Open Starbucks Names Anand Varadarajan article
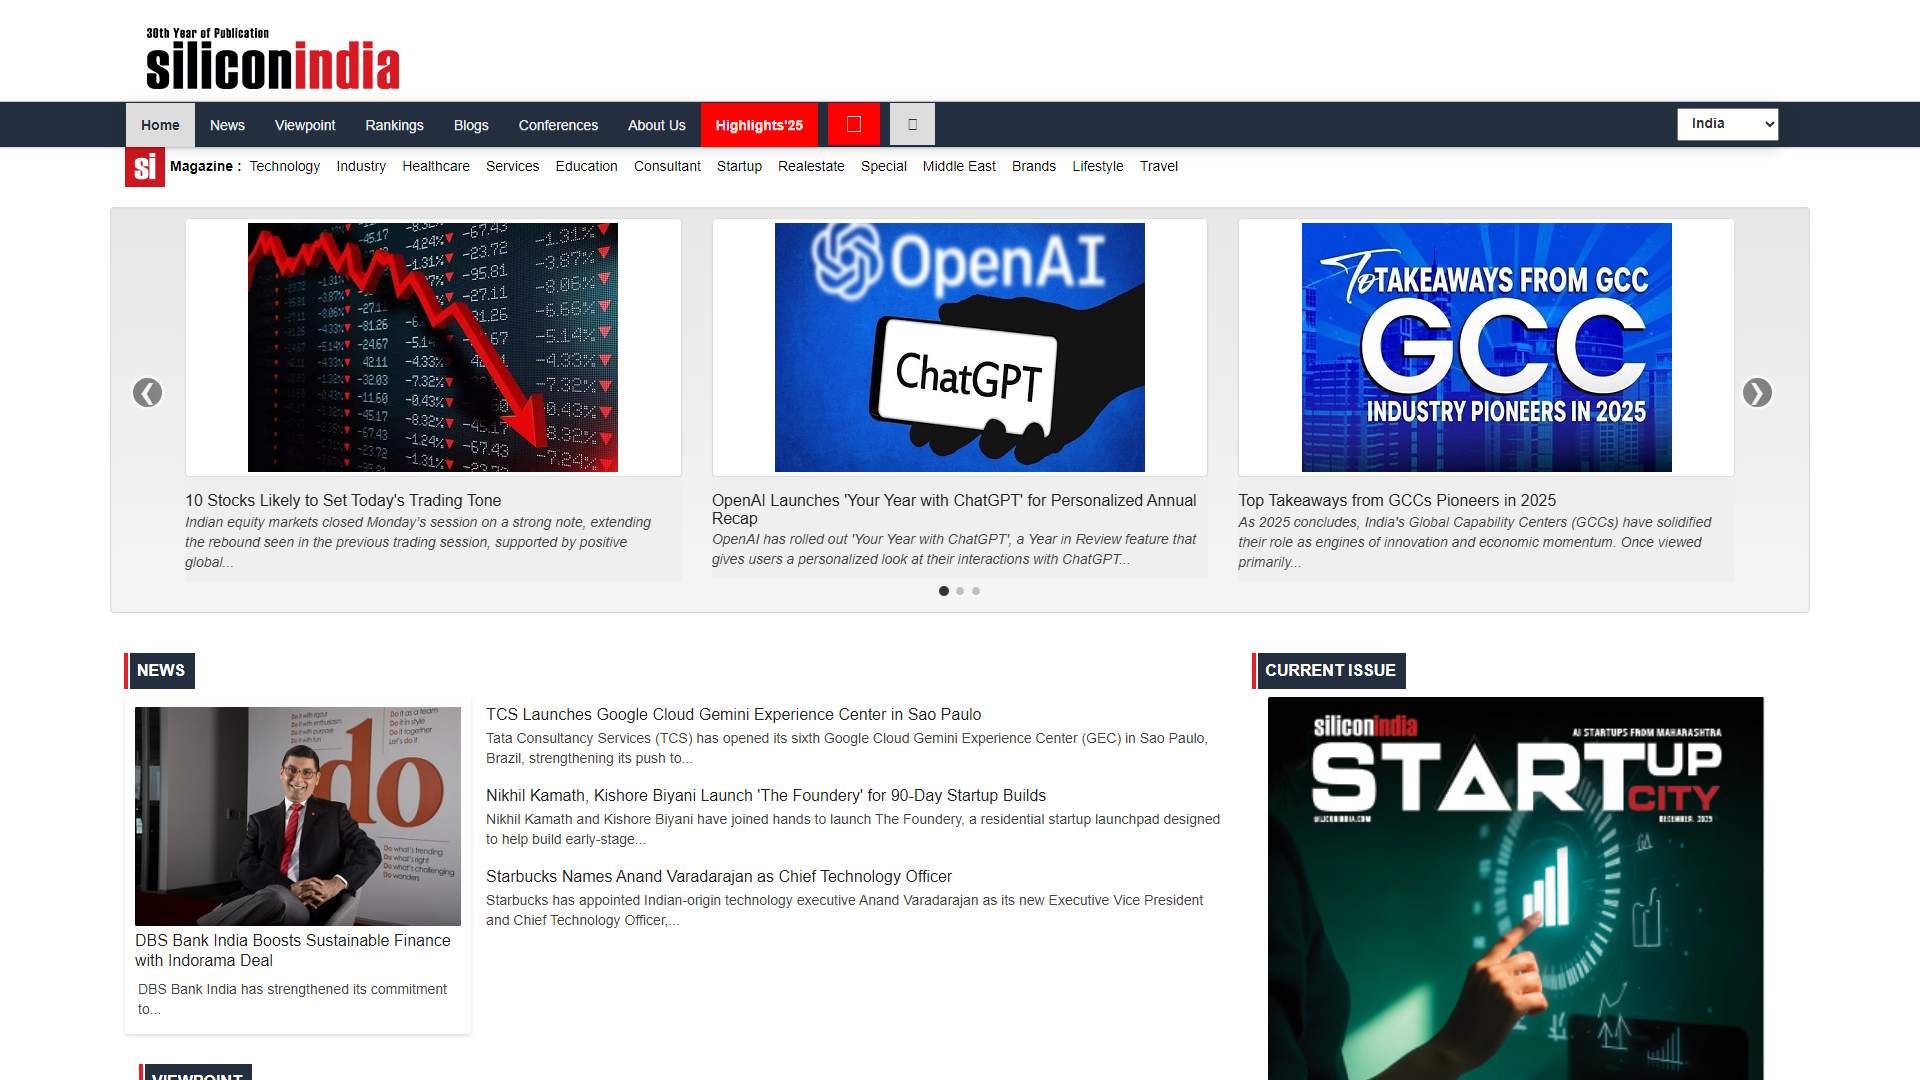The height and width of the screenshot is (1080, 1920). (x=718, y=876)
